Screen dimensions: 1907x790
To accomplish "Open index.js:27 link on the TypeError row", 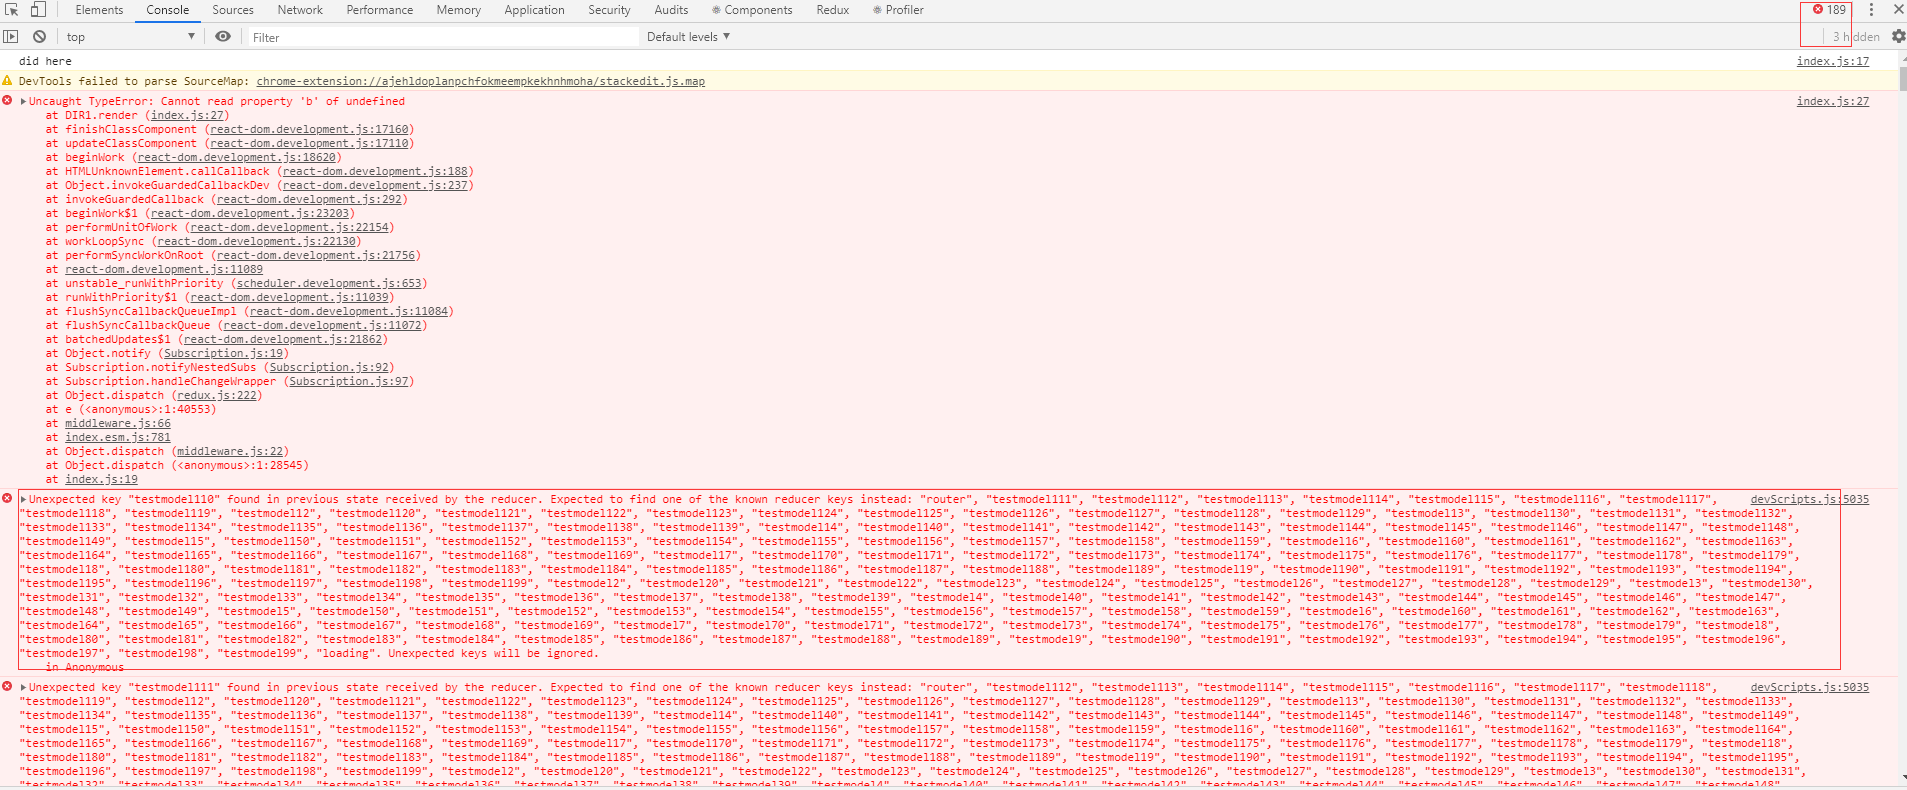I will coord(1832,101).
